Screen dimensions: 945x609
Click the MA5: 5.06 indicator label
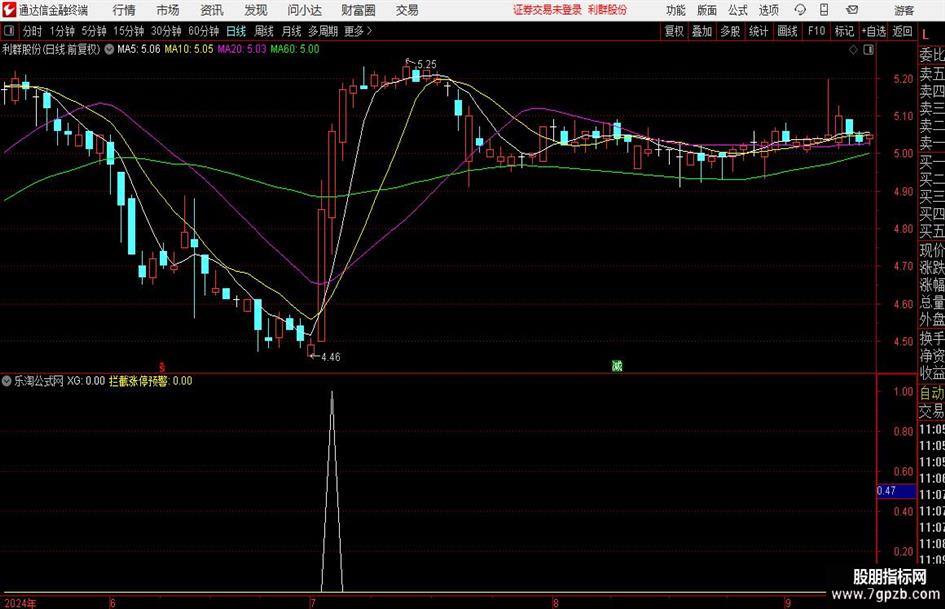(x=139, y=49)
